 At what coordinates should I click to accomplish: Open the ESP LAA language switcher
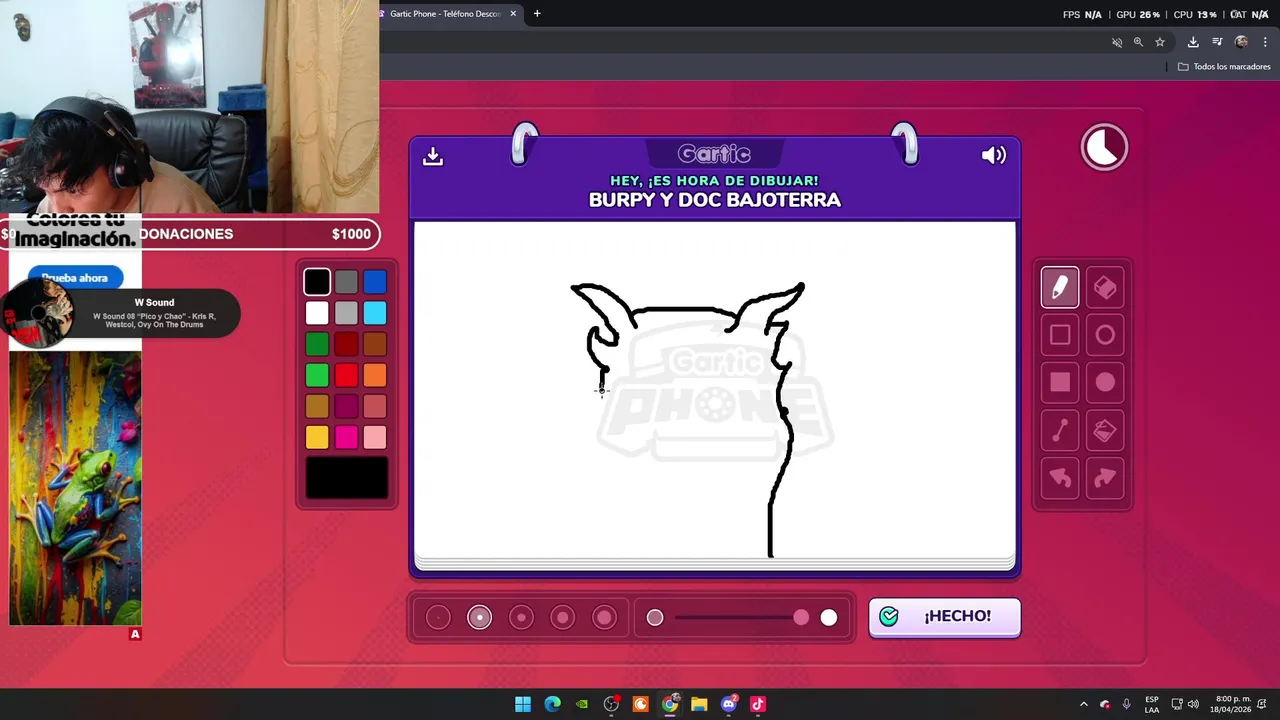tap(1152, 704)
